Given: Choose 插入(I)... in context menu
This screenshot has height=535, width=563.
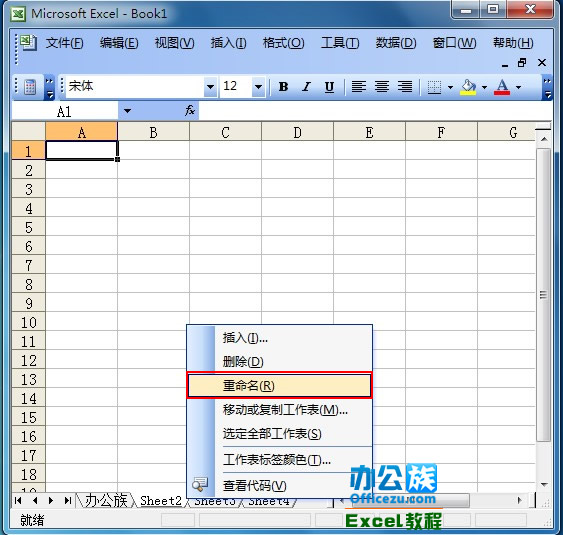Looking at the screenshot, I should click(x=279, y=338).
